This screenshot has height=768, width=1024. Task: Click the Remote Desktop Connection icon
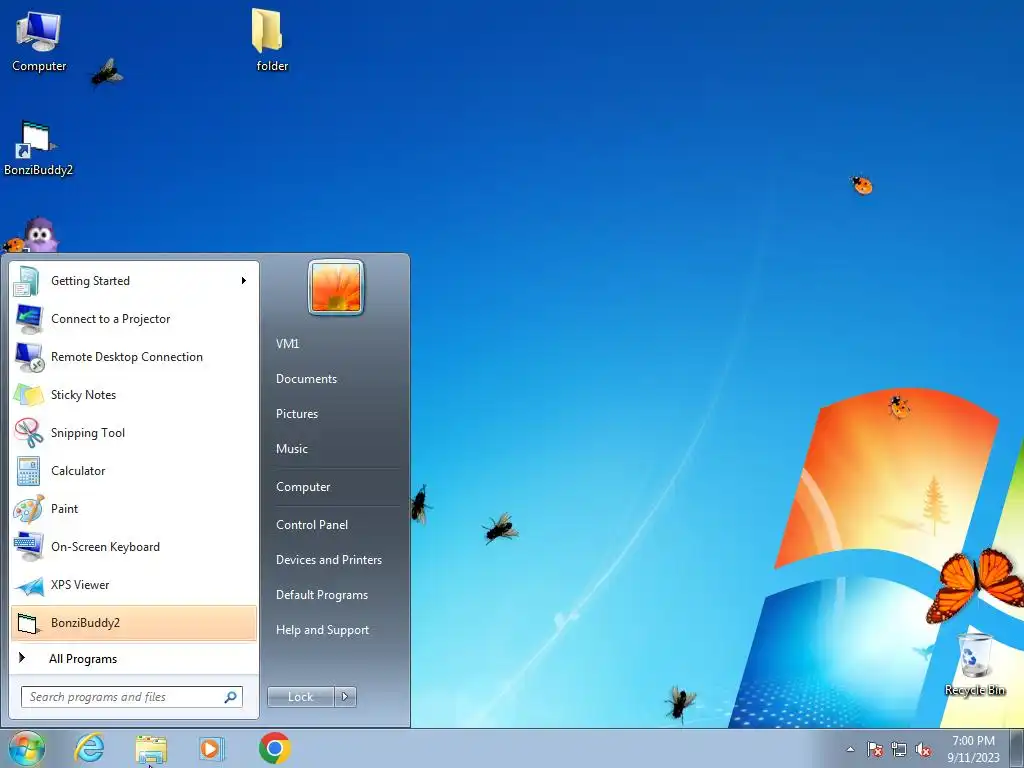tap(28, 357)
